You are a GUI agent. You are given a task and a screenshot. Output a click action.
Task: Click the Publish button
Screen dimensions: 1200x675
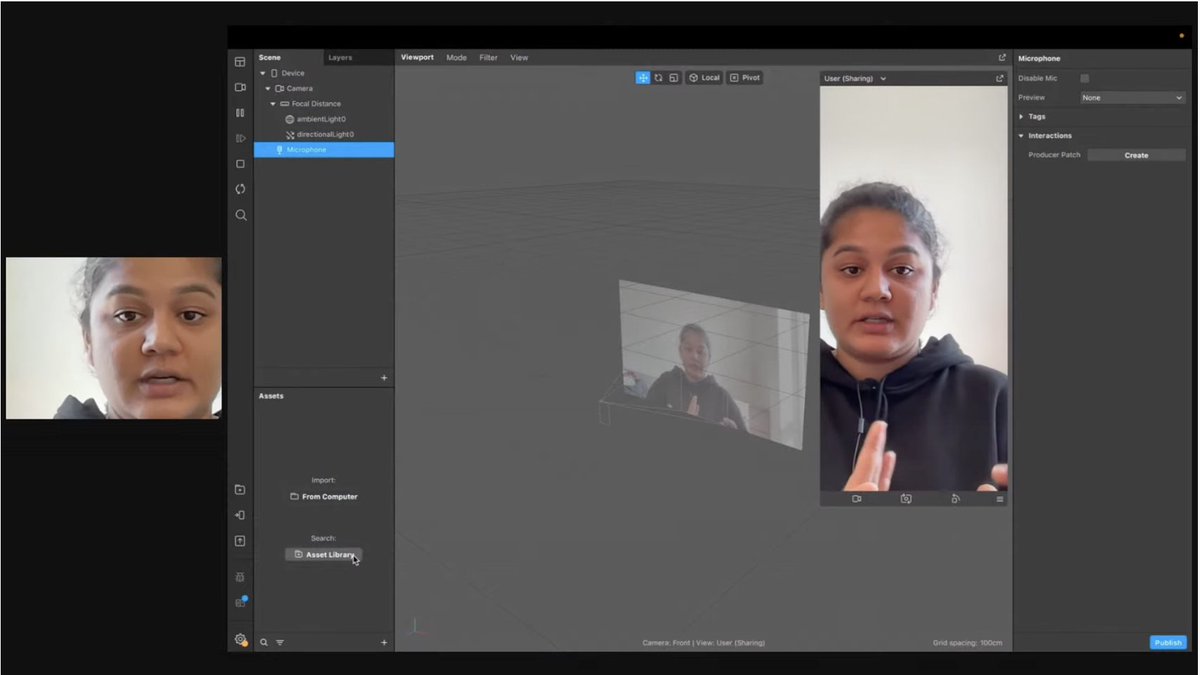point(1168,643)
